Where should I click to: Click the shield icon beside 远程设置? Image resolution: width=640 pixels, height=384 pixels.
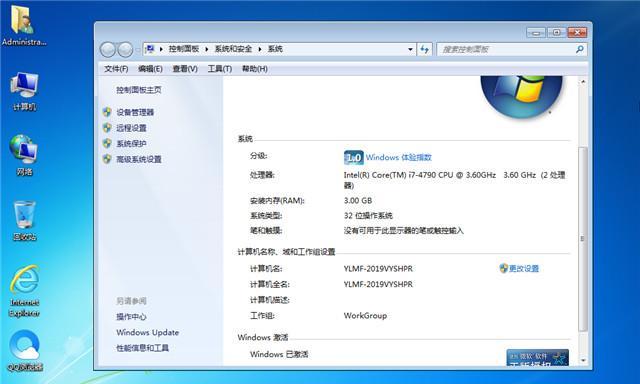click(x=107, y=128)
